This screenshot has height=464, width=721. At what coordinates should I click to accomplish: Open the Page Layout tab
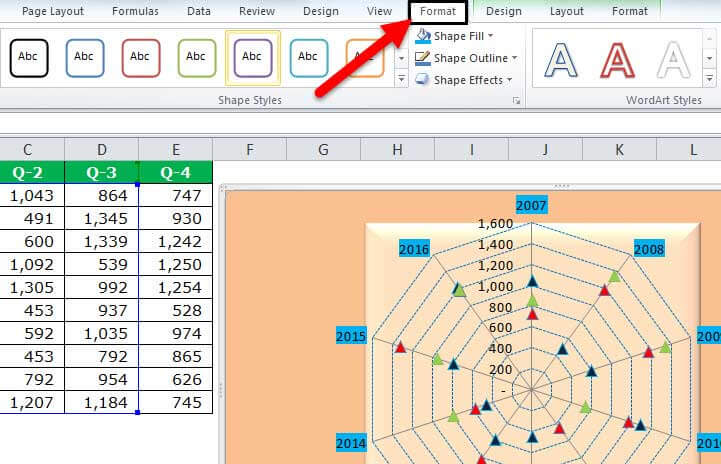53,11
